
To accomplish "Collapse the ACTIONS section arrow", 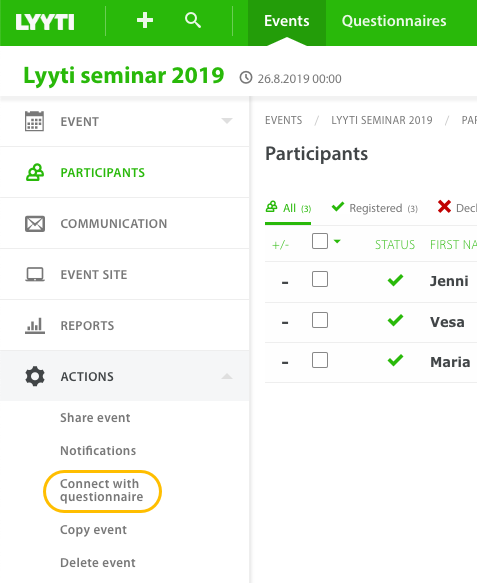I will pyautogui.click(x=227, y=376).
